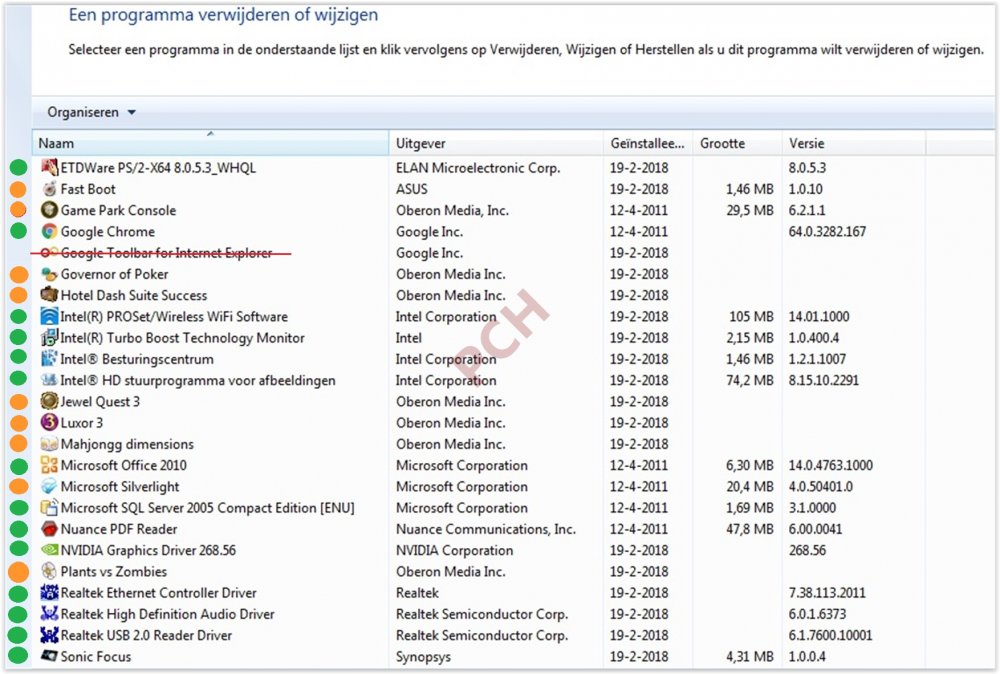Click the Fast Boot program icon

49,189
